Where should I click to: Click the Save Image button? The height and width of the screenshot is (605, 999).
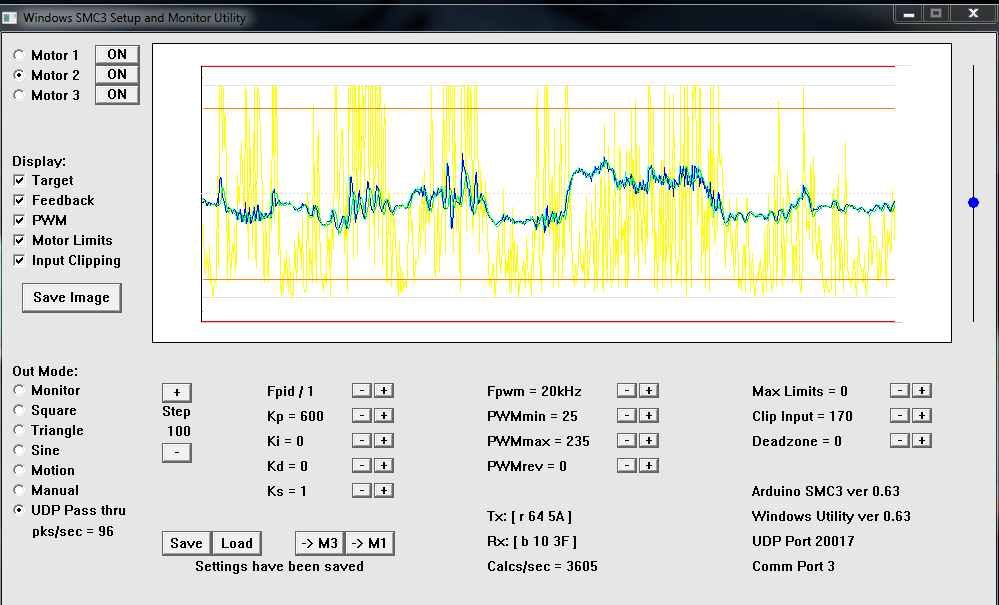click(x=71, y=298)
